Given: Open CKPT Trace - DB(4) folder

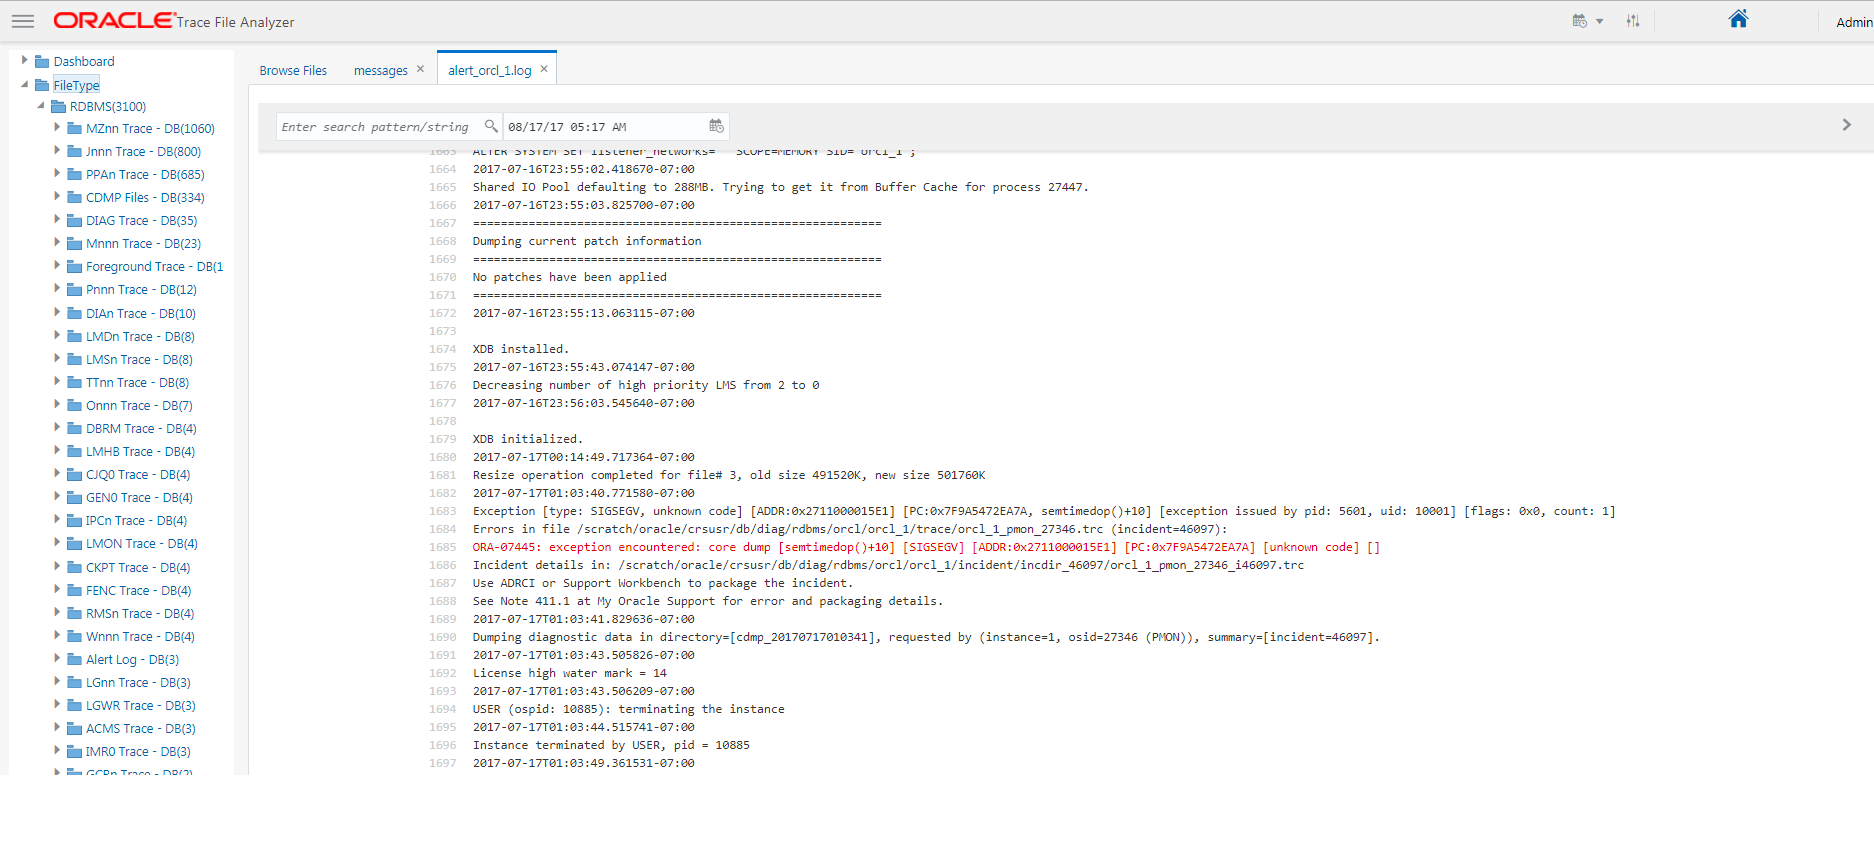Looking at the screenshot, I should (x=138, y=567).
